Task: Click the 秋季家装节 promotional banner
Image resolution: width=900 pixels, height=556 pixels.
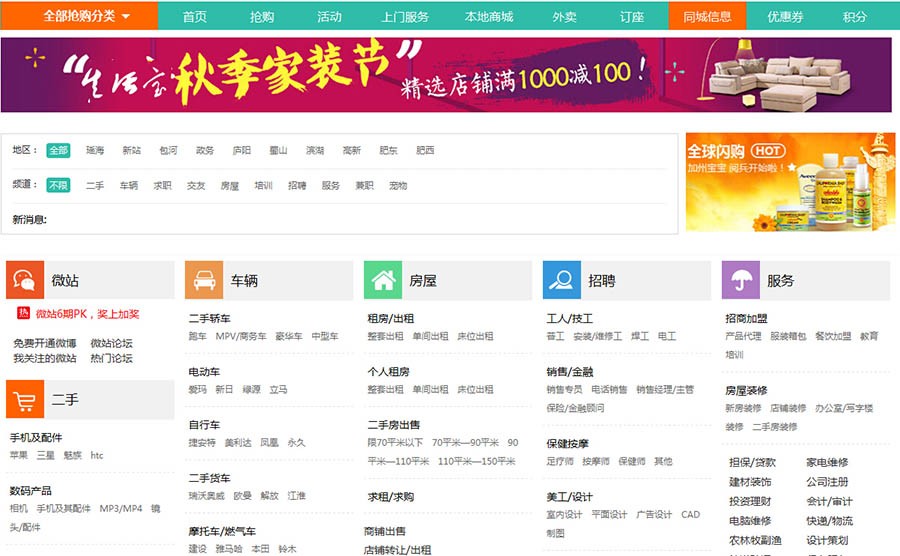Action: [446, 75]
